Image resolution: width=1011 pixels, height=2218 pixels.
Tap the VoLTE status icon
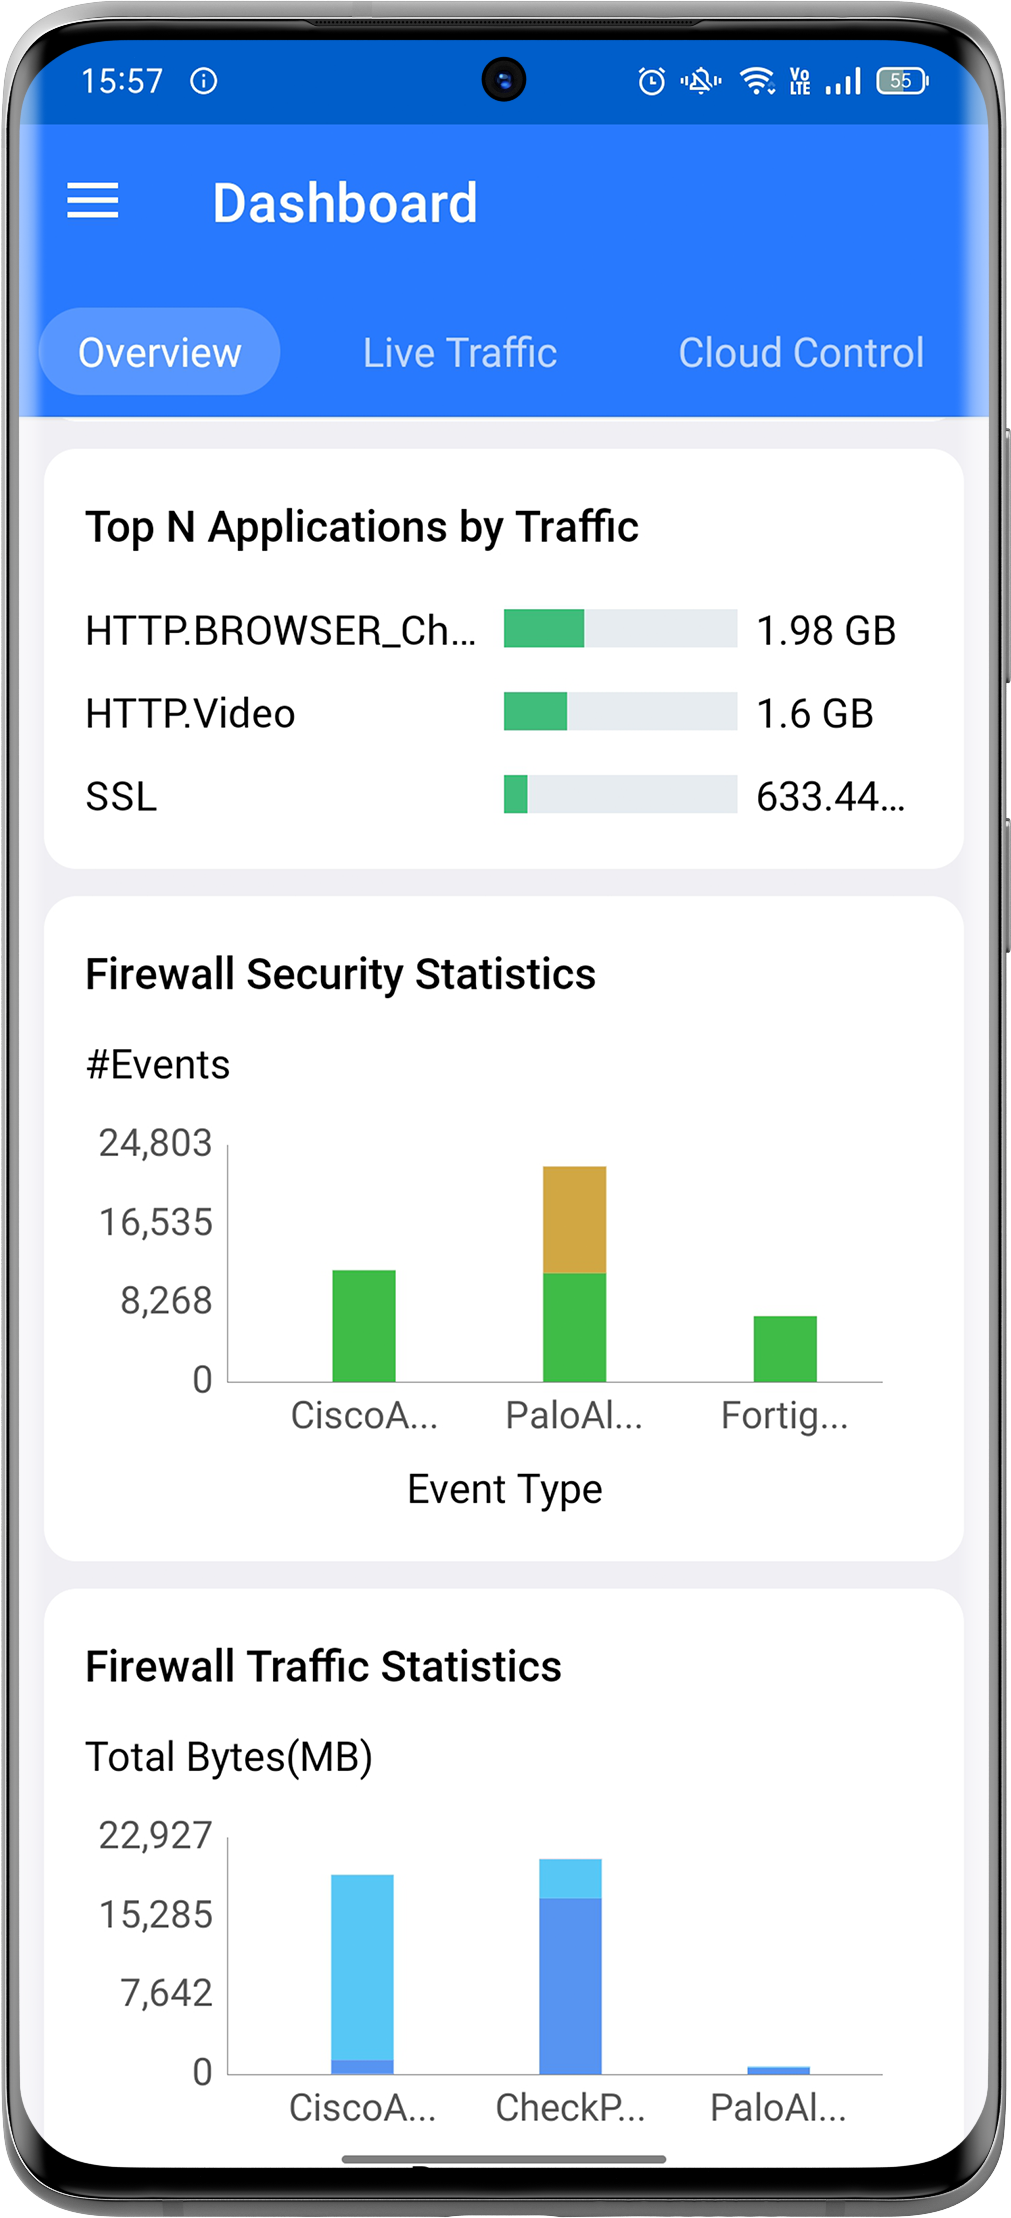800,81
